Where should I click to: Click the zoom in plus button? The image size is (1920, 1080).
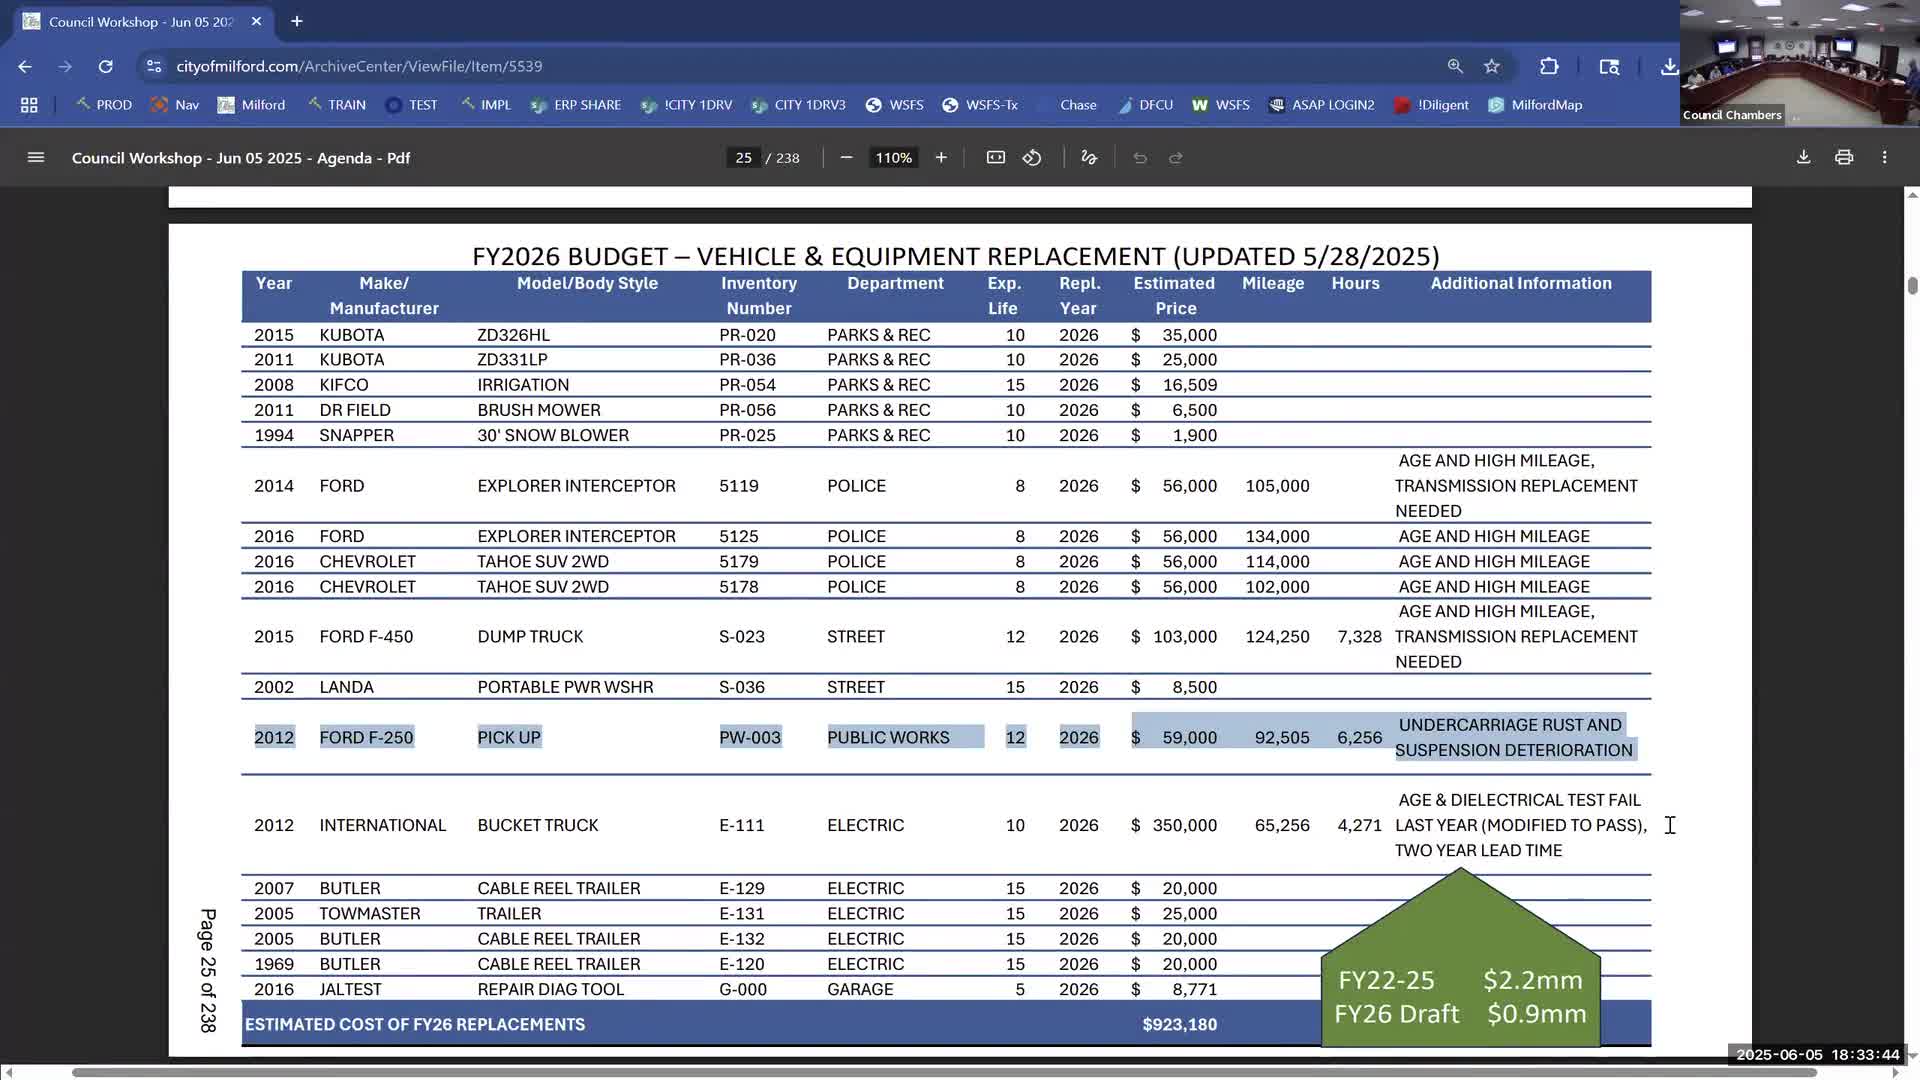click(941, 158)
